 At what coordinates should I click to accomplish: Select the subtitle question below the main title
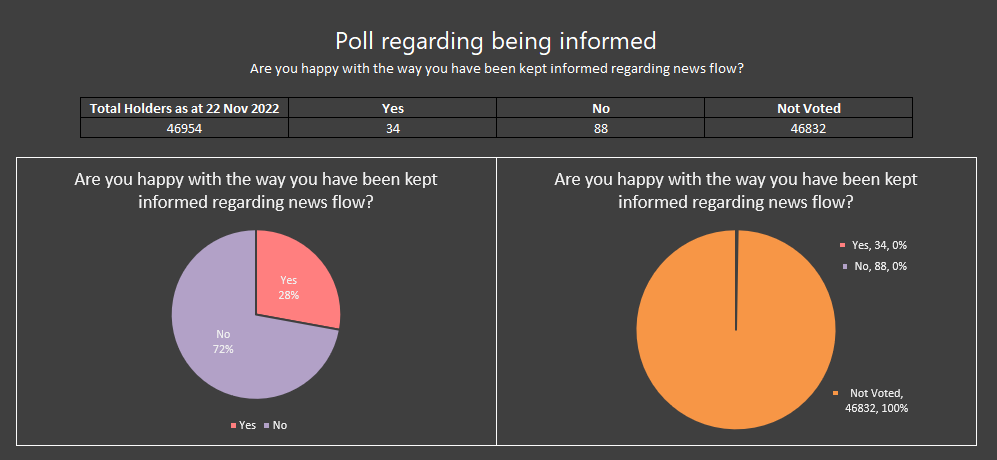[498, 69]
